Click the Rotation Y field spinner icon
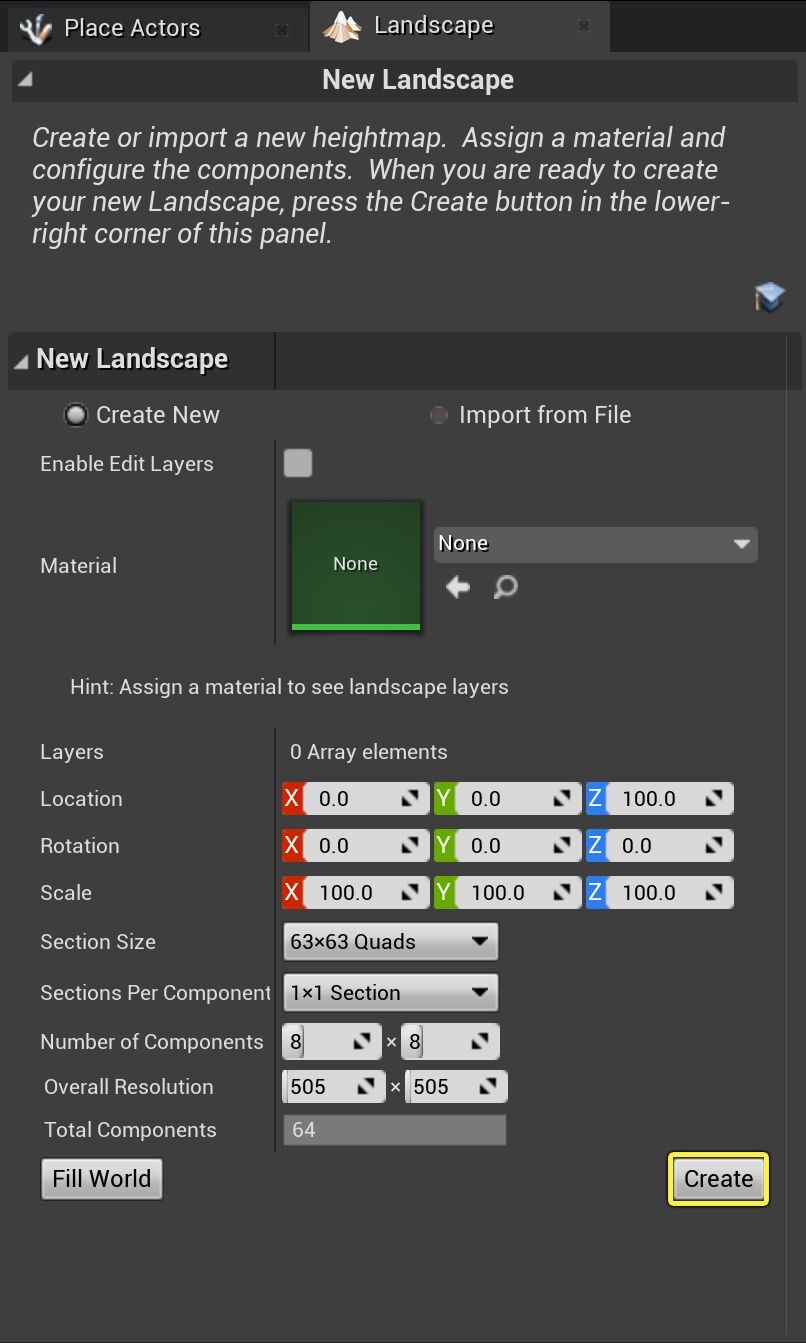806x1343 pixels. pyautogui.click(x=562, y=846)
